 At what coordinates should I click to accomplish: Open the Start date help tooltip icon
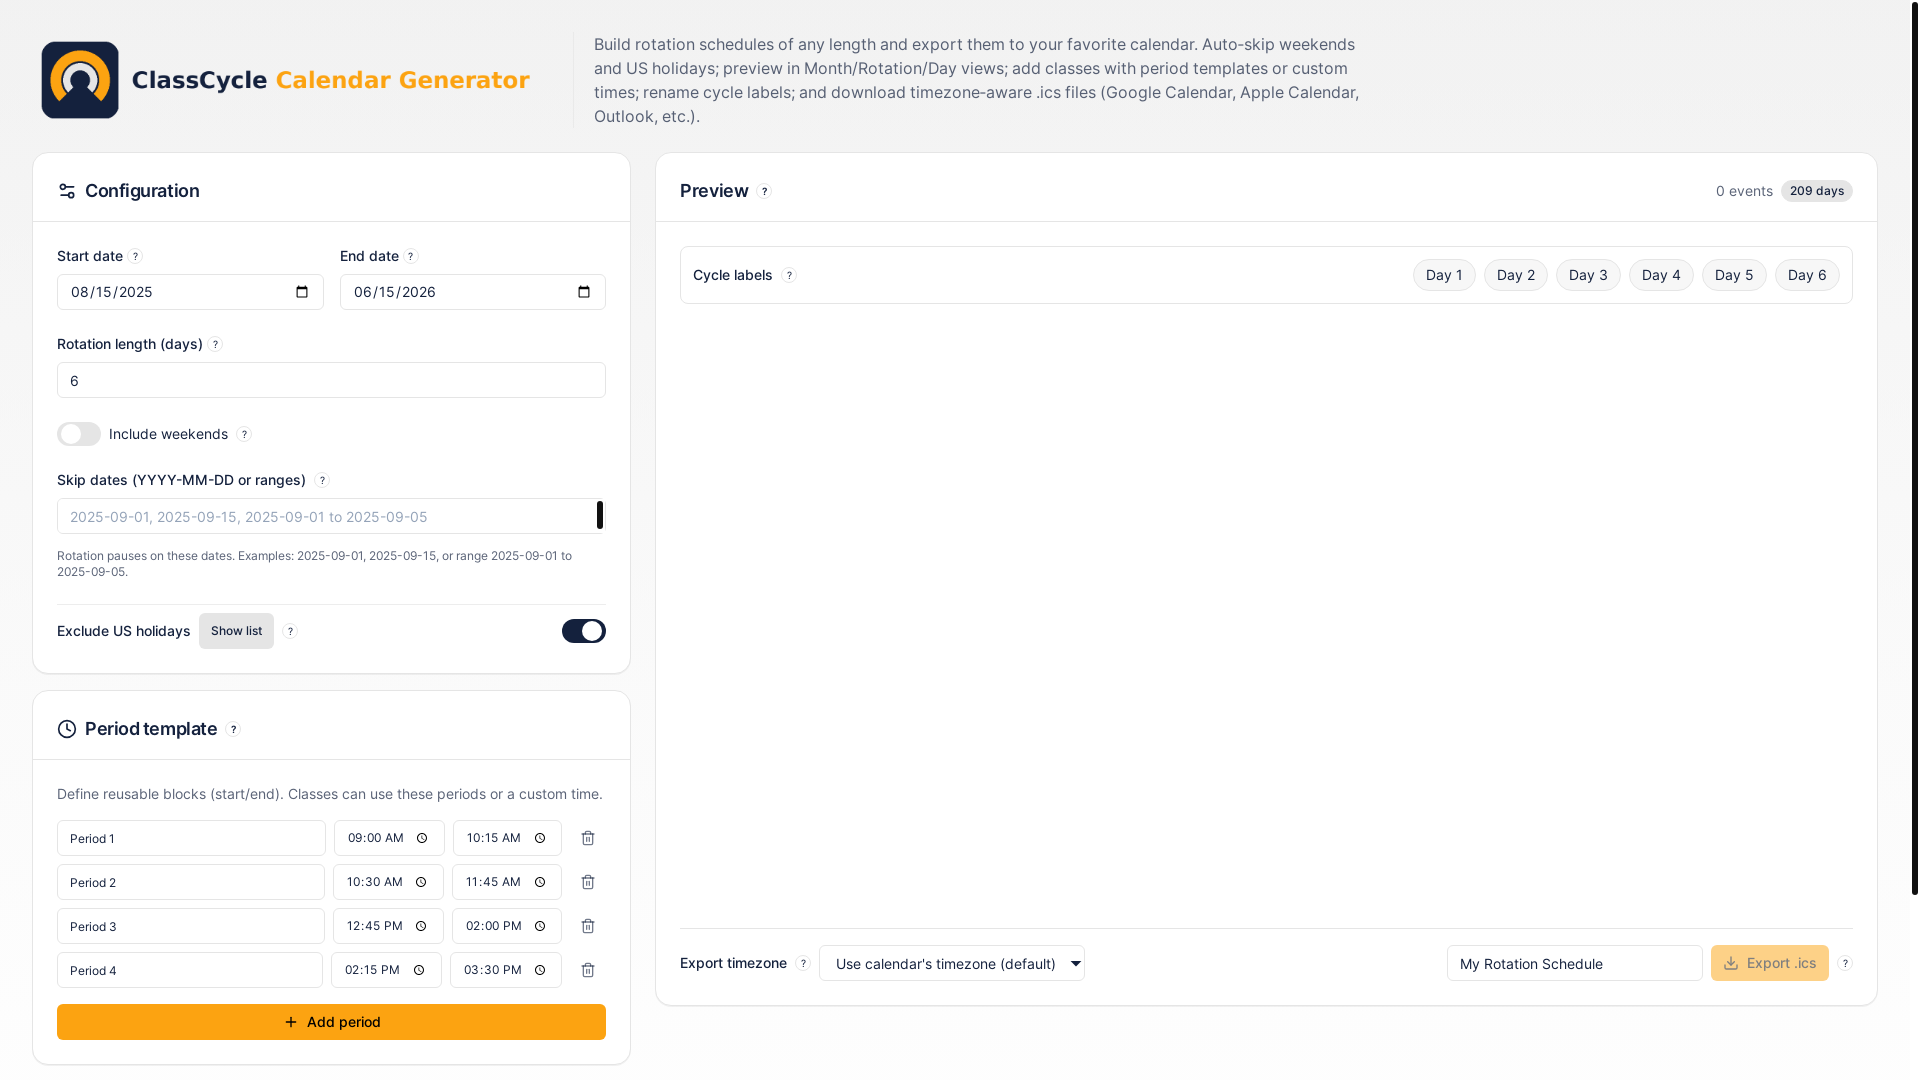pyautogui.click(x=135, y=257)
